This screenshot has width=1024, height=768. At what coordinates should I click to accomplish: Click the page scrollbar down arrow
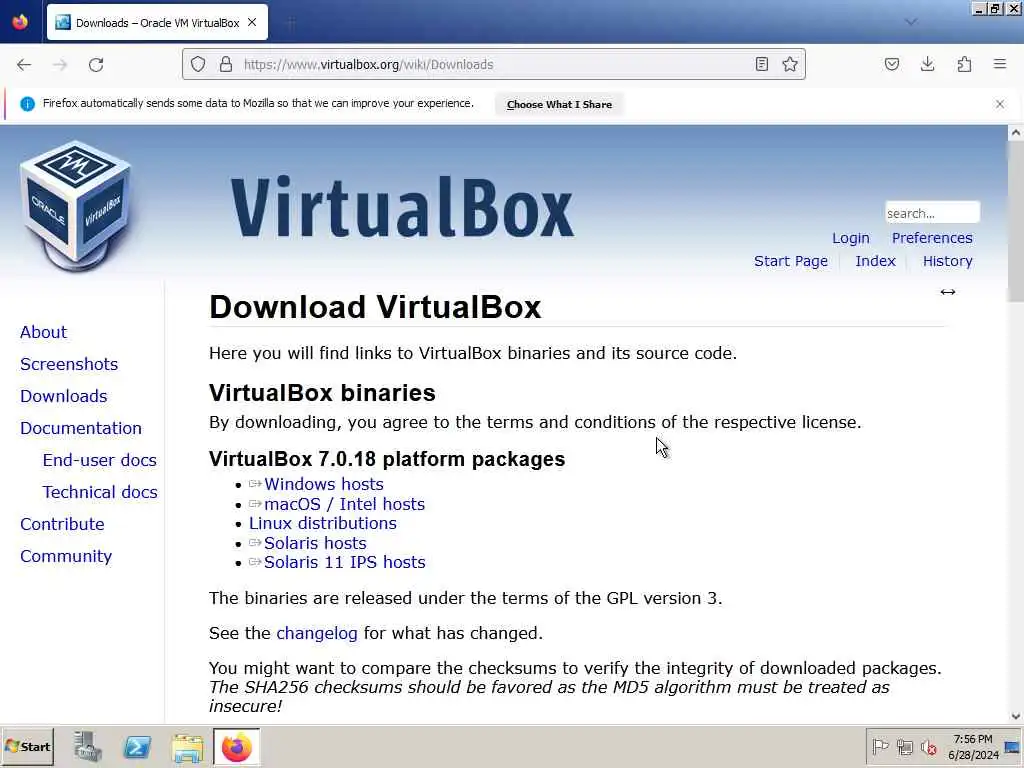point(1016,716)
